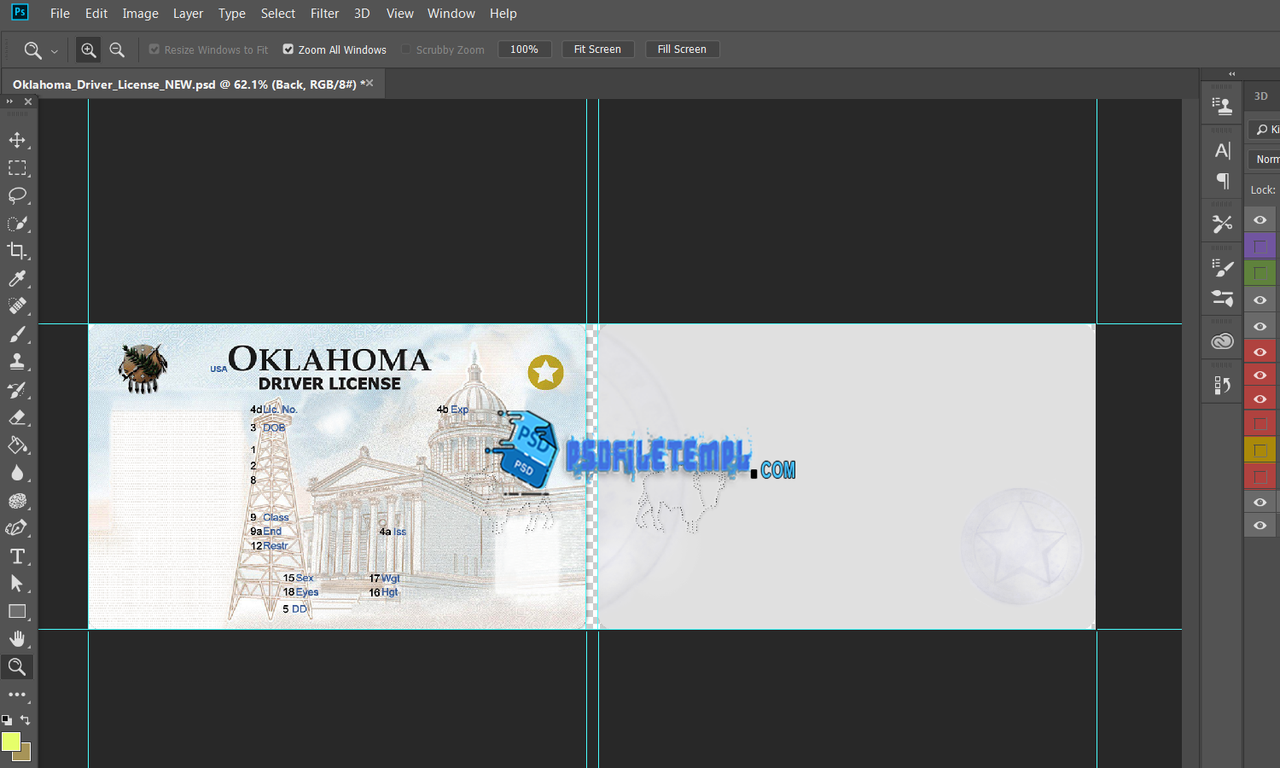Select the Move tool
The height and width of the screenshot is (768, 1280).
tap(17, 140)
